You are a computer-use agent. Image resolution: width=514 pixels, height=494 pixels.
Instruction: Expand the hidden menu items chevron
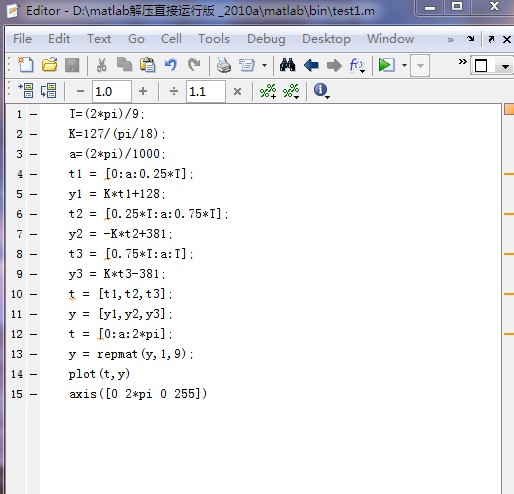[450, 40]
